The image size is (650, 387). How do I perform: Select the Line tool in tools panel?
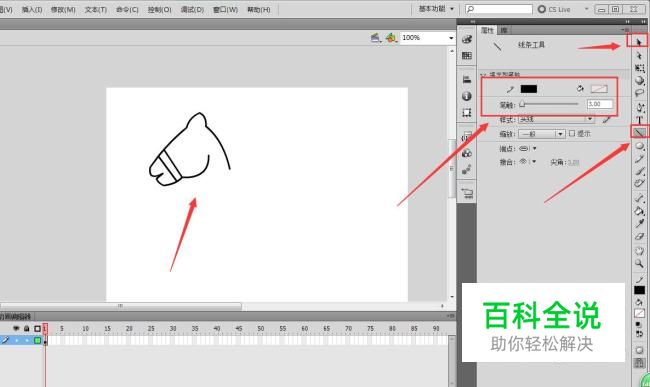[639, 132]
